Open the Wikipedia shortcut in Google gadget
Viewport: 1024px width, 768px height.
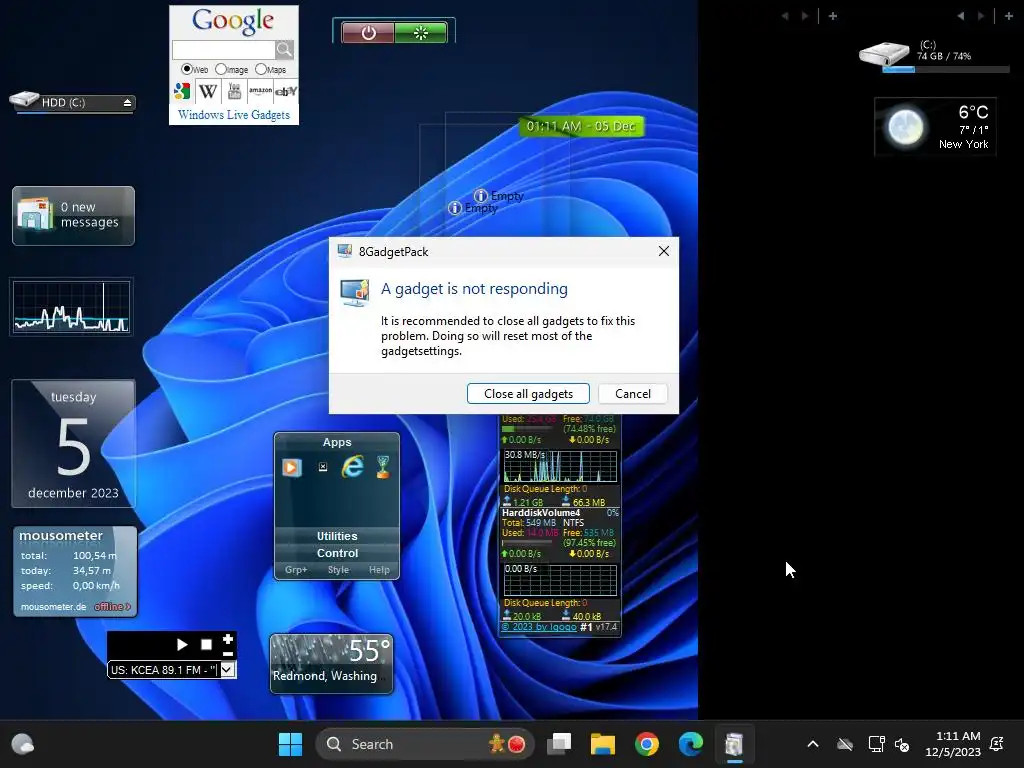208,91
